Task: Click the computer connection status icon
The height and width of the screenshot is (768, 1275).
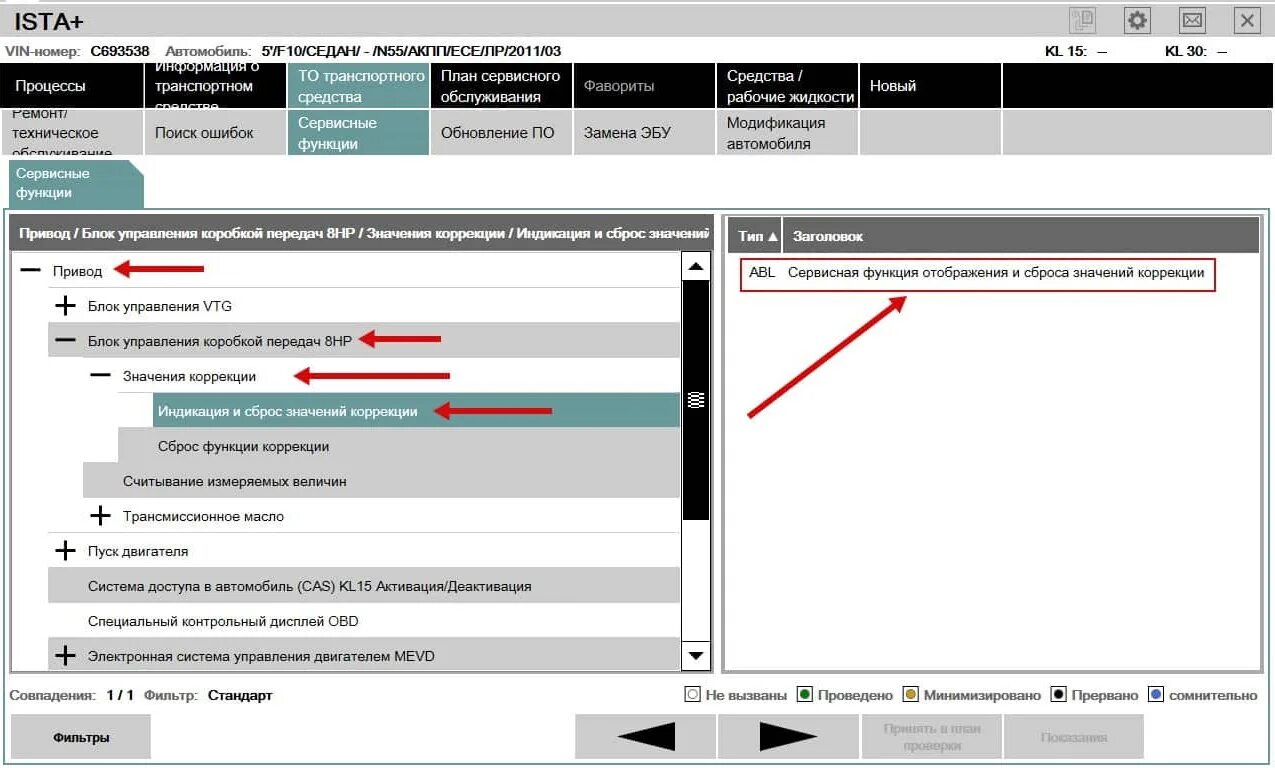Action: point(1082,21)
